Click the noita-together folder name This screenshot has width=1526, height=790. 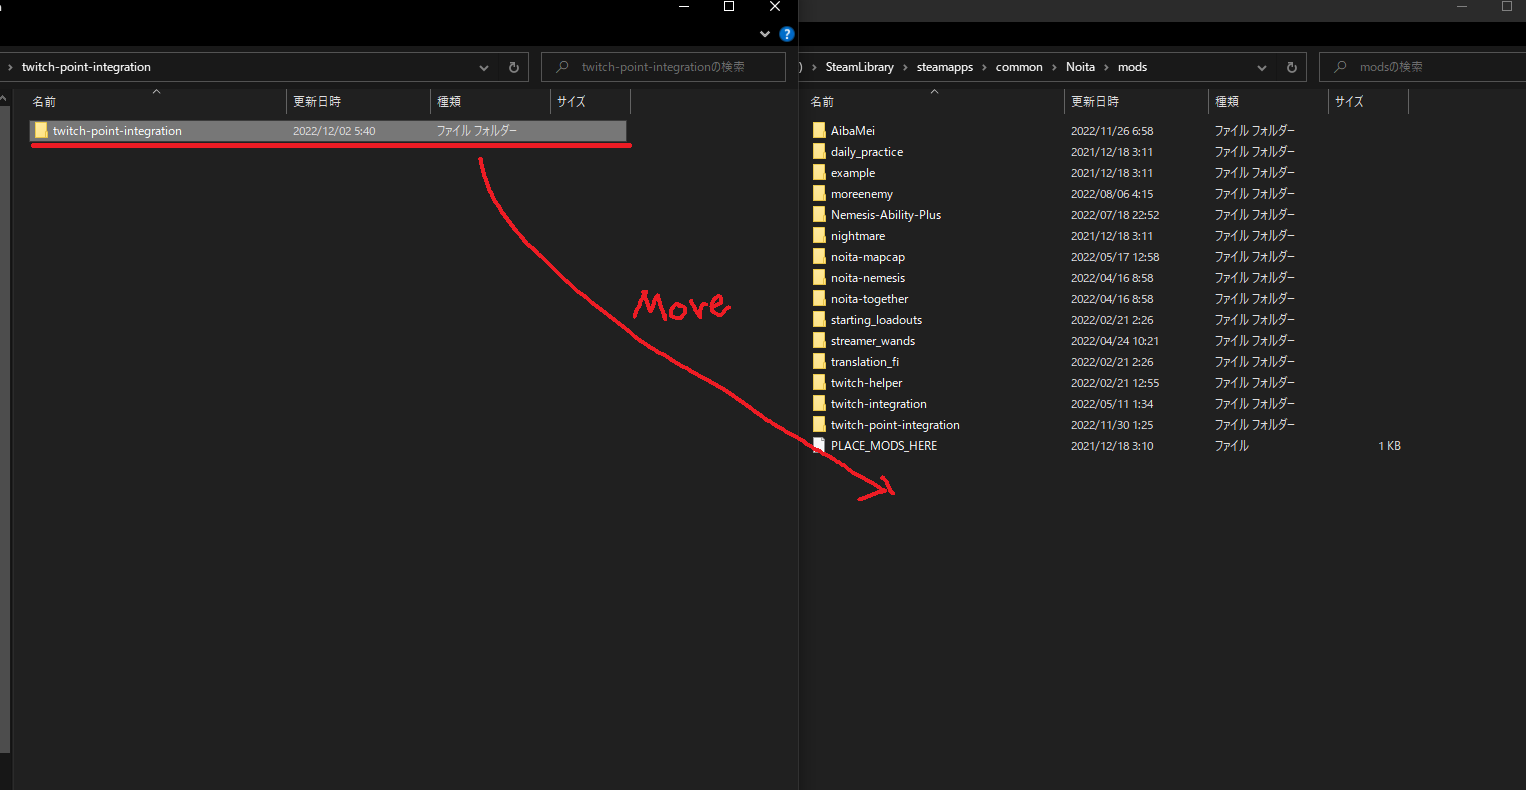(870, 299)
